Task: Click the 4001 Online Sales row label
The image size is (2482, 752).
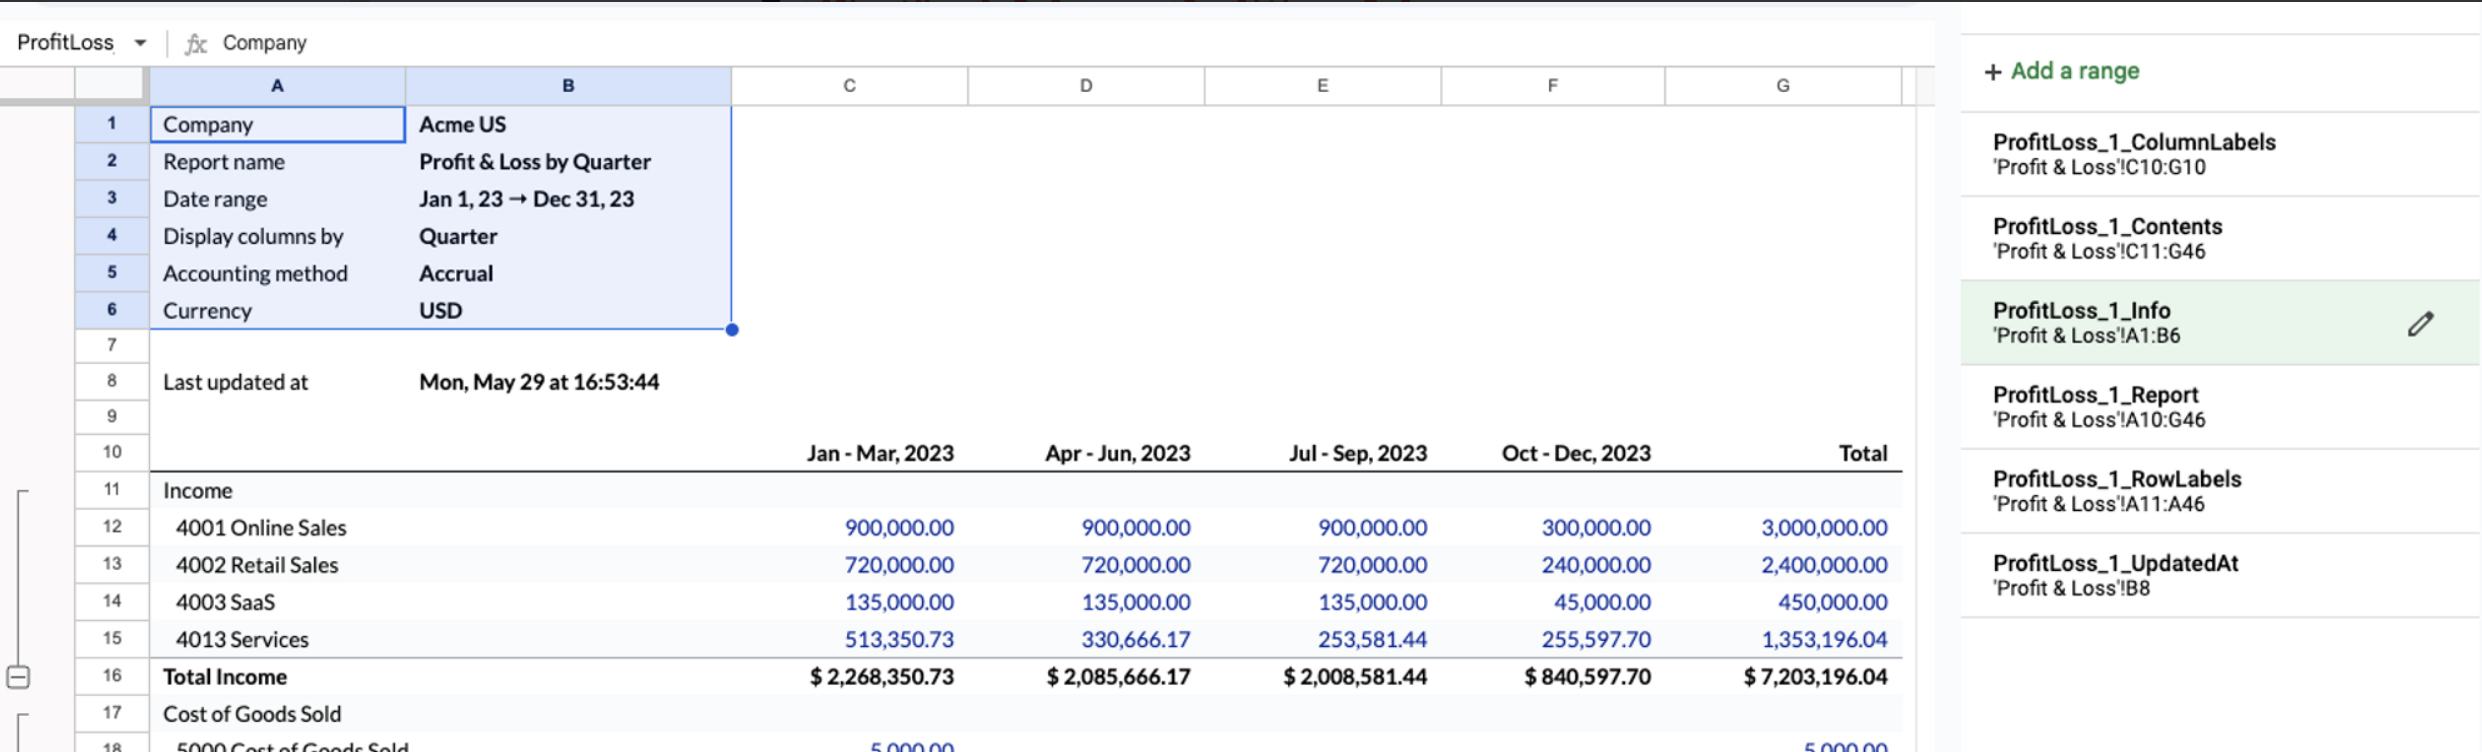Action: pos(261,528)
